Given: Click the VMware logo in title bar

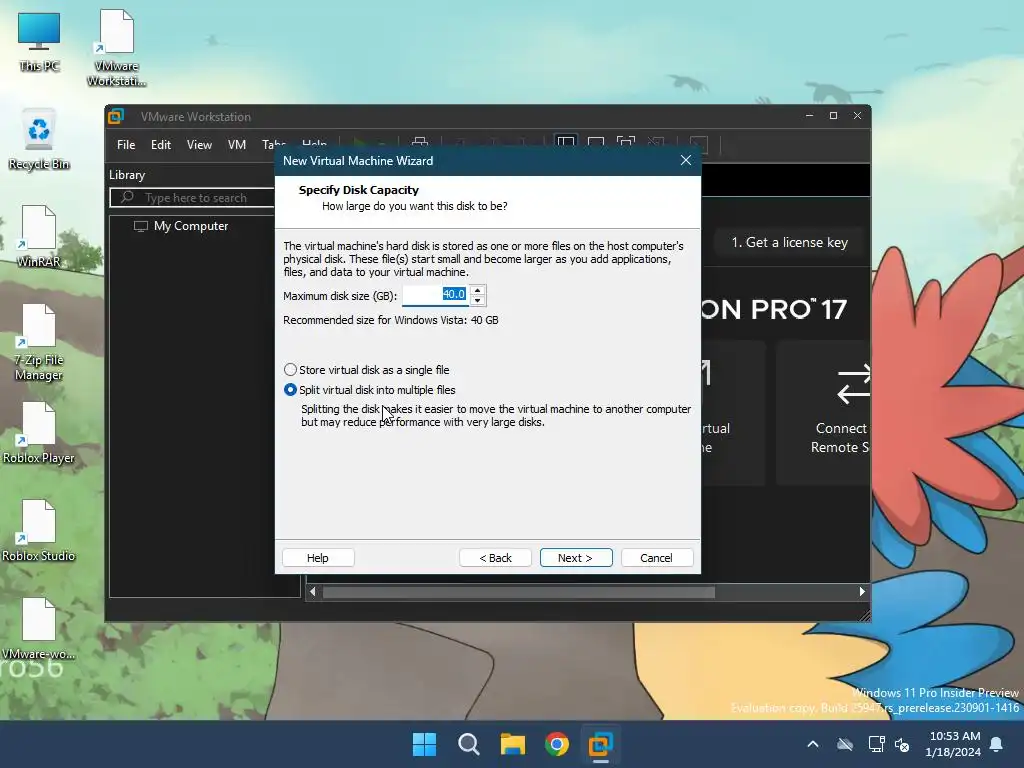Looking at the screenshot, I should click(x=116, y=116).
